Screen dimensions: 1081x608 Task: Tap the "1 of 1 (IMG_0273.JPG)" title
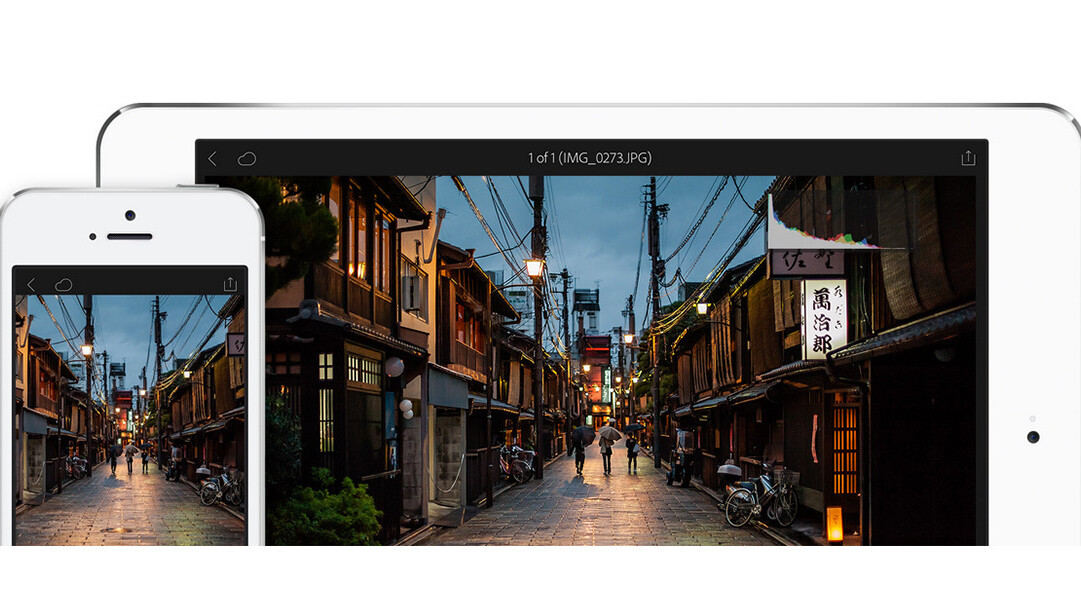pyautogui.click(x=589, y=158)
